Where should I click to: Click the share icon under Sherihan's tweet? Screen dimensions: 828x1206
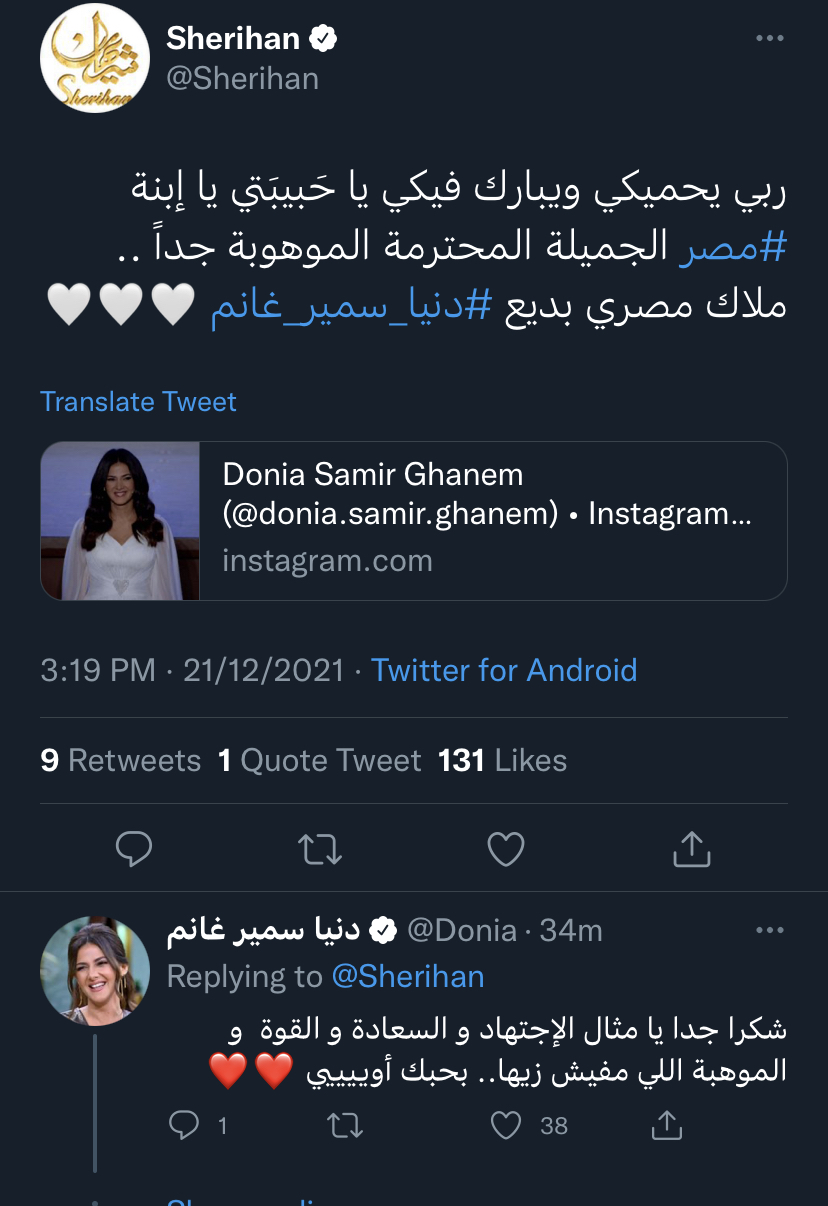[x=690, y=849]
